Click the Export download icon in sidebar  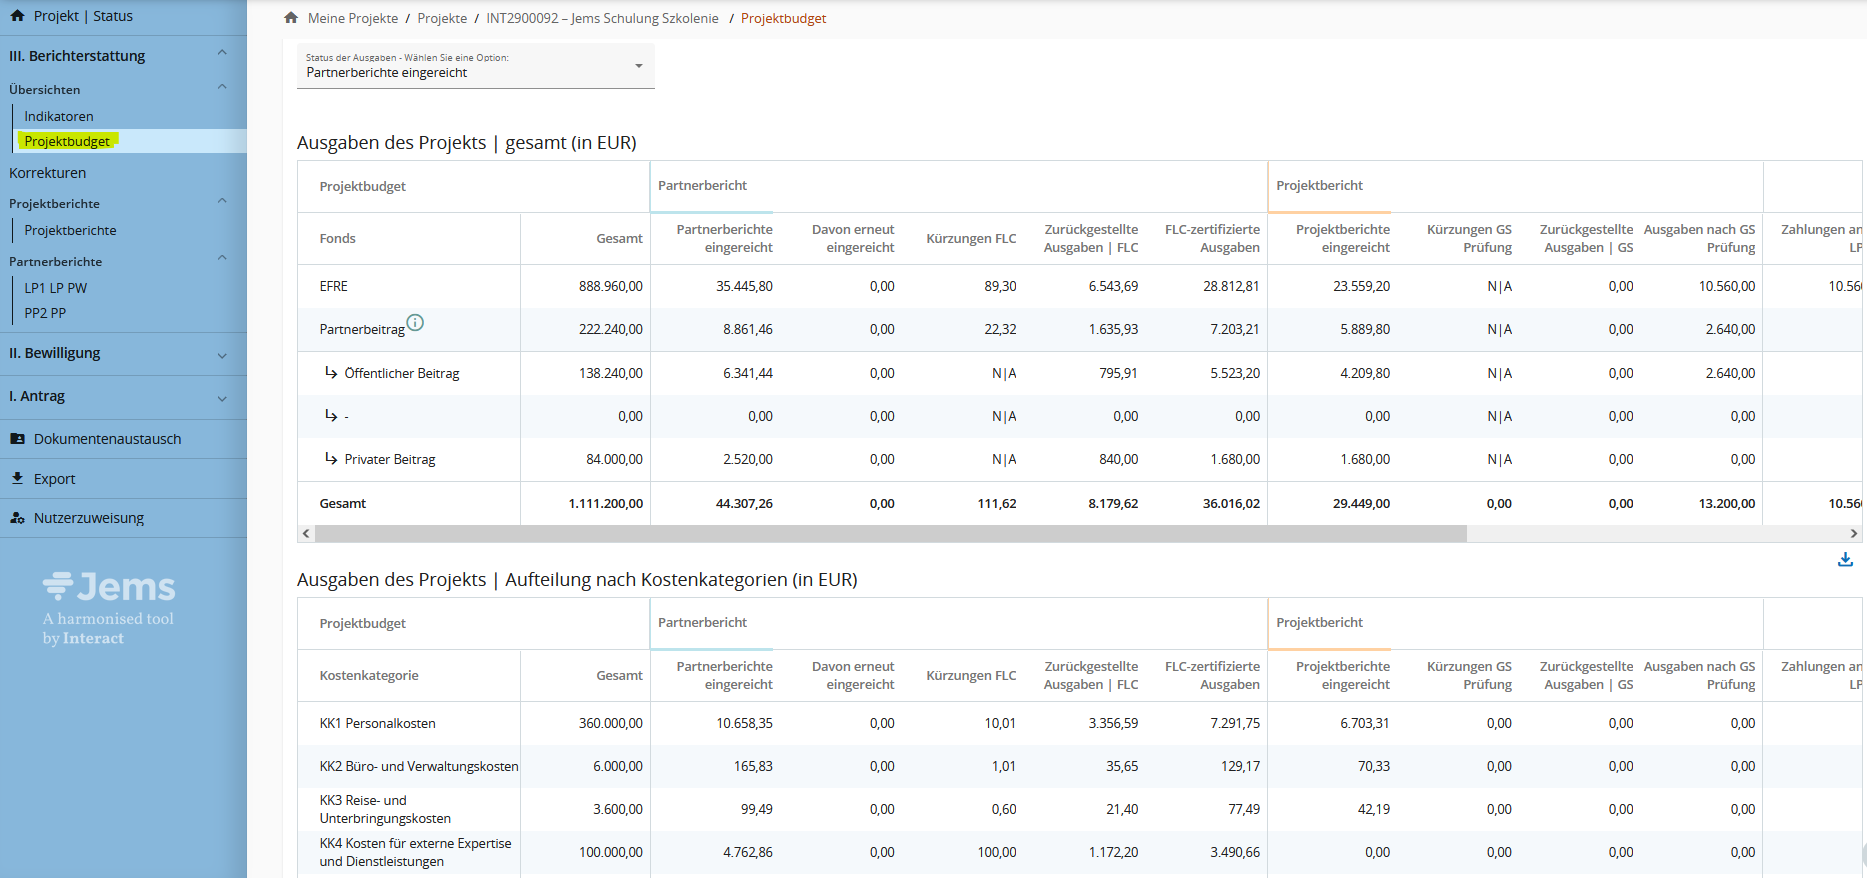tap(17, 479)
